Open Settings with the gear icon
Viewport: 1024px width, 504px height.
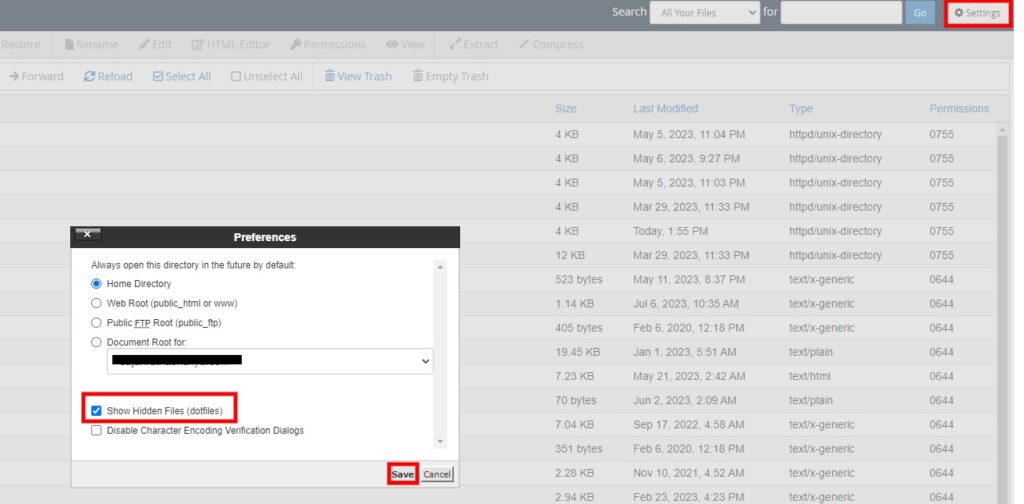977,13
